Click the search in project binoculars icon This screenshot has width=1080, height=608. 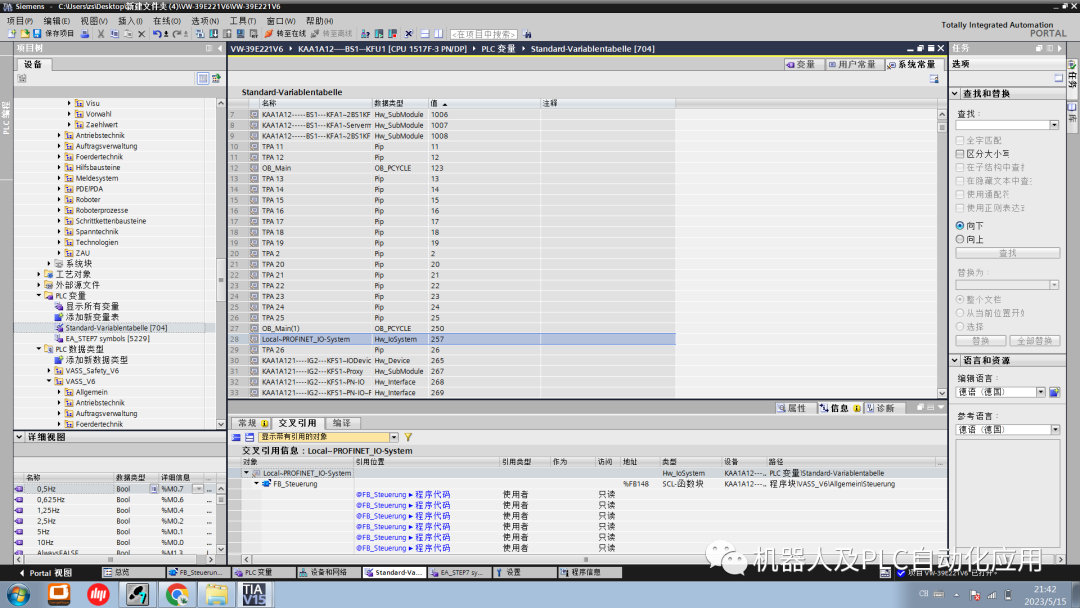click(x=527, y=34)
